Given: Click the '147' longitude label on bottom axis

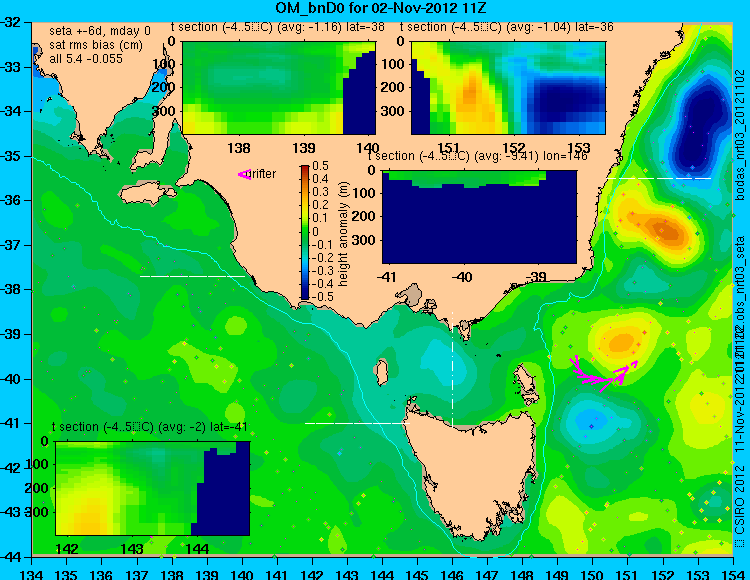Looking at the screenshot, I should click(487, 574).
